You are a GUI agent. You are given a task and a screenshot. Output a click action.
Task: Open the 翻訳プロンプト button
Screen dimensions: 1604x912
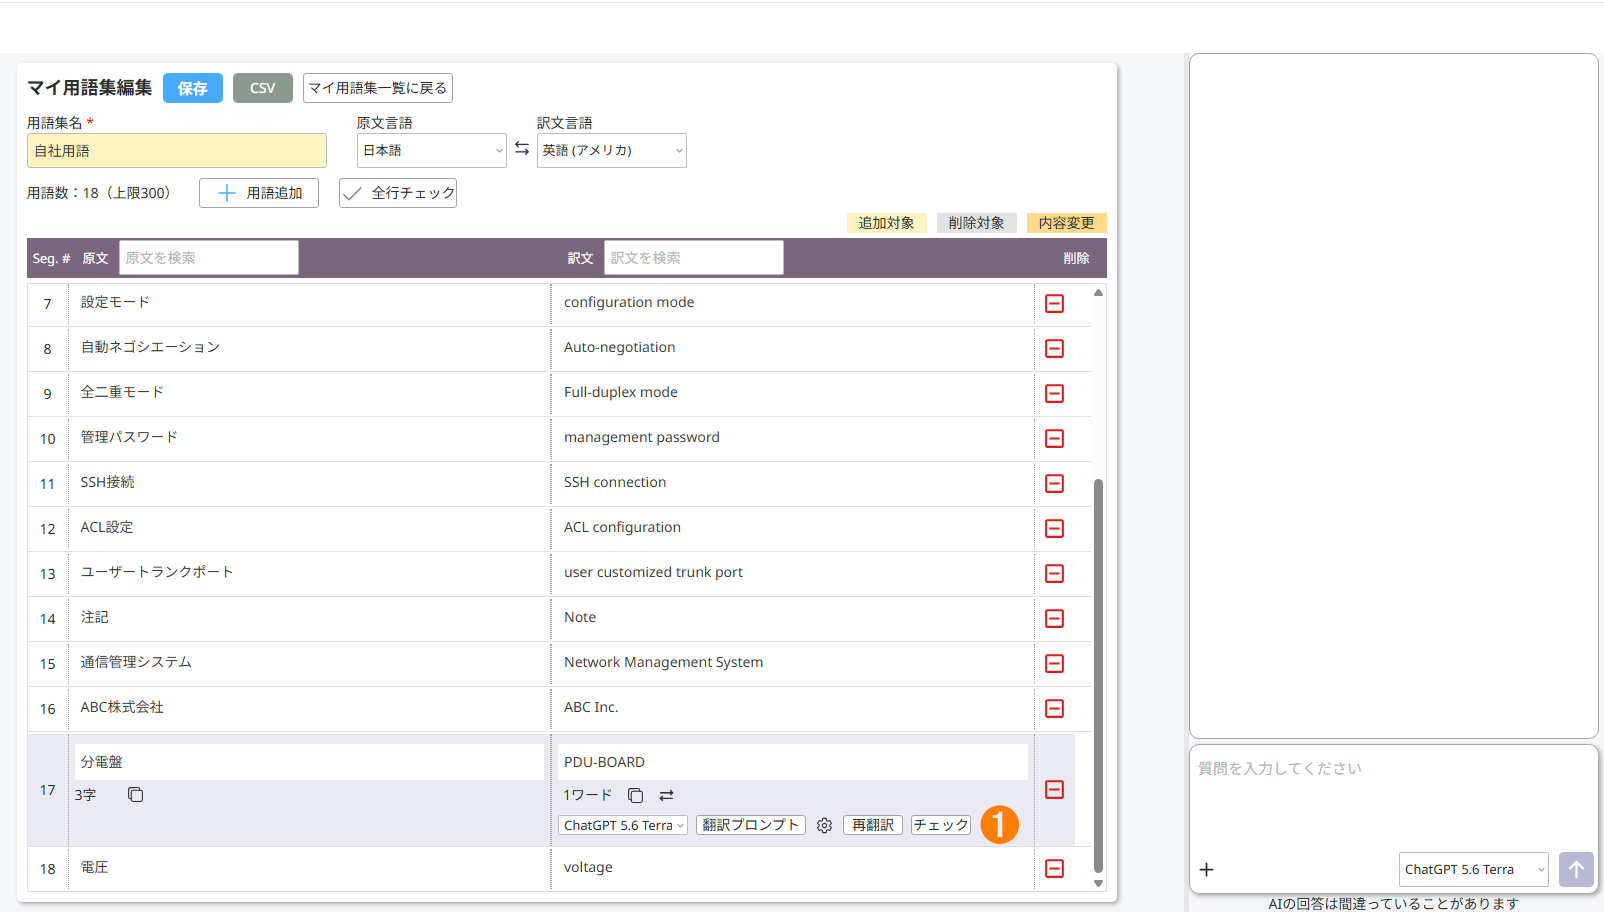coord(751,825)
